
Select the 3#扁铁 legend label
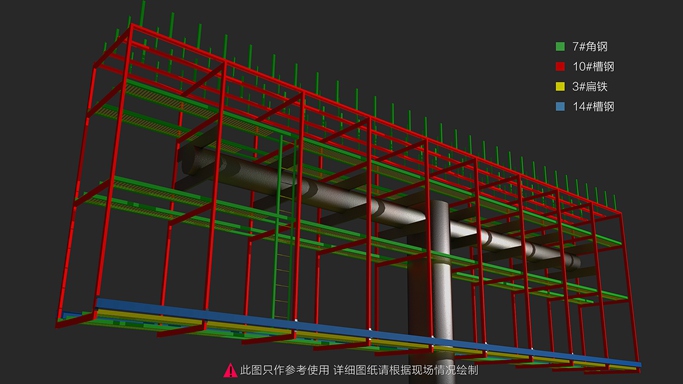point(590,87)
